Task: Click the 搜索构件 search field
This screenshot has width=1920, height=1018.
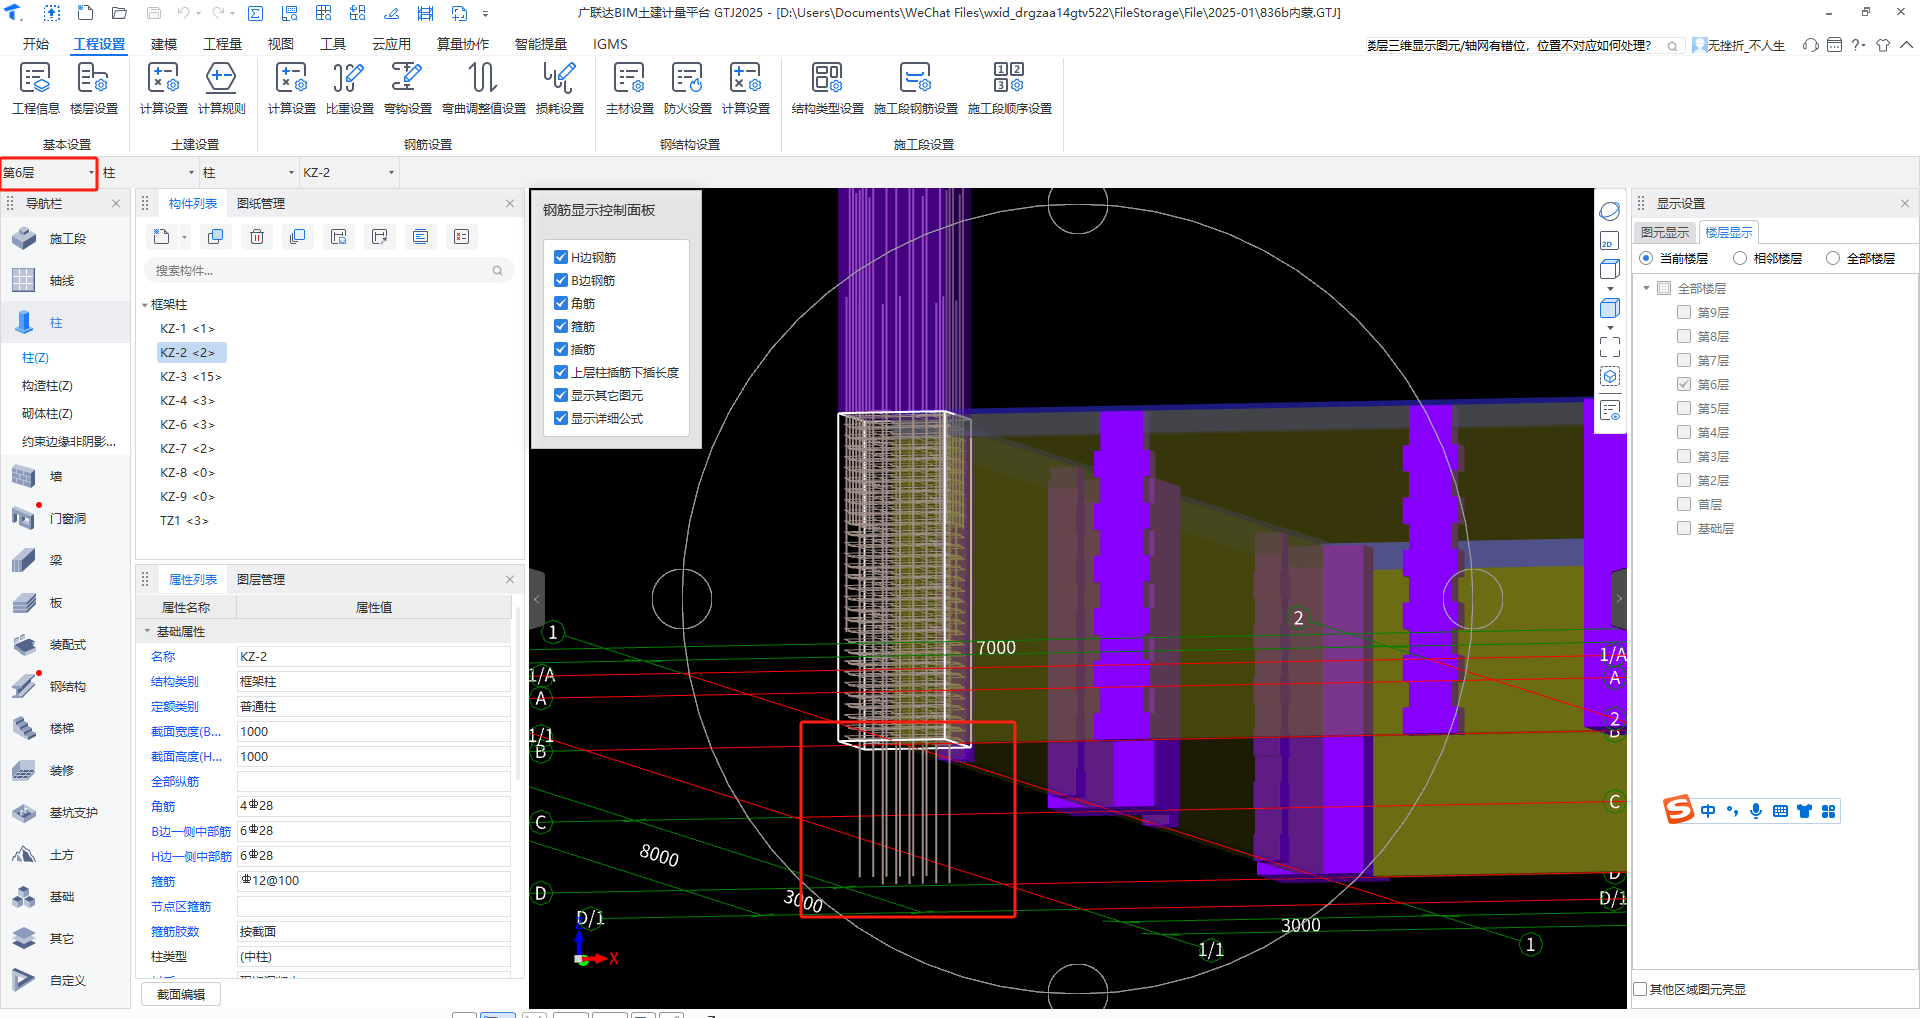Action: click(329, 270)
